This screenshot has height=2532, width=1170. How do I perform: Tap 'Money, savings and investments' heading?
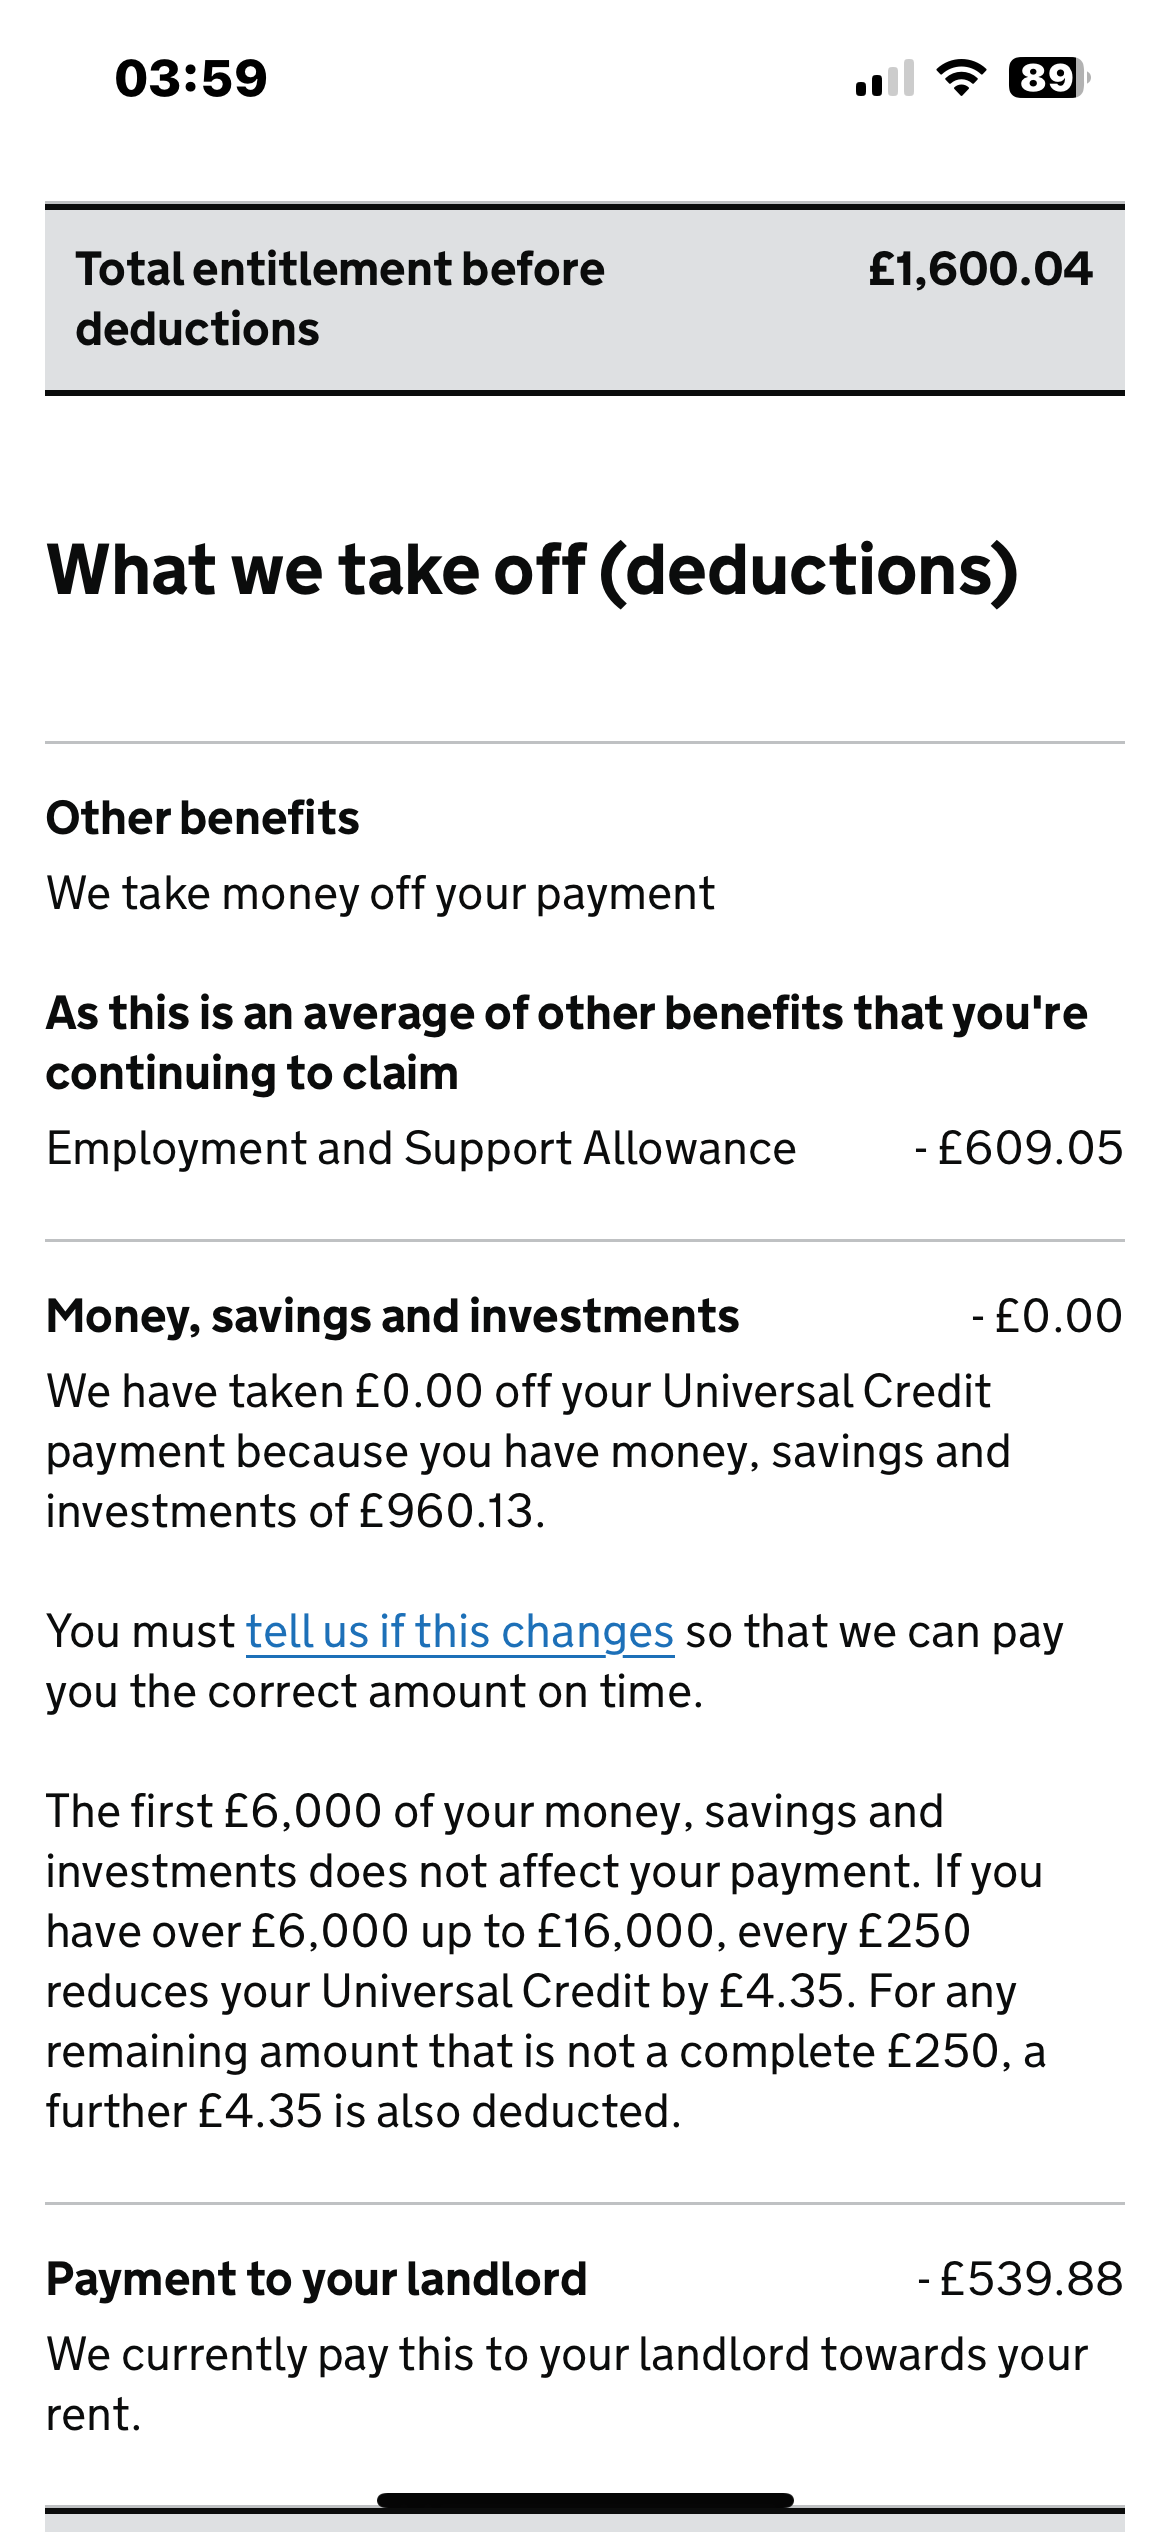(392, 1316)
